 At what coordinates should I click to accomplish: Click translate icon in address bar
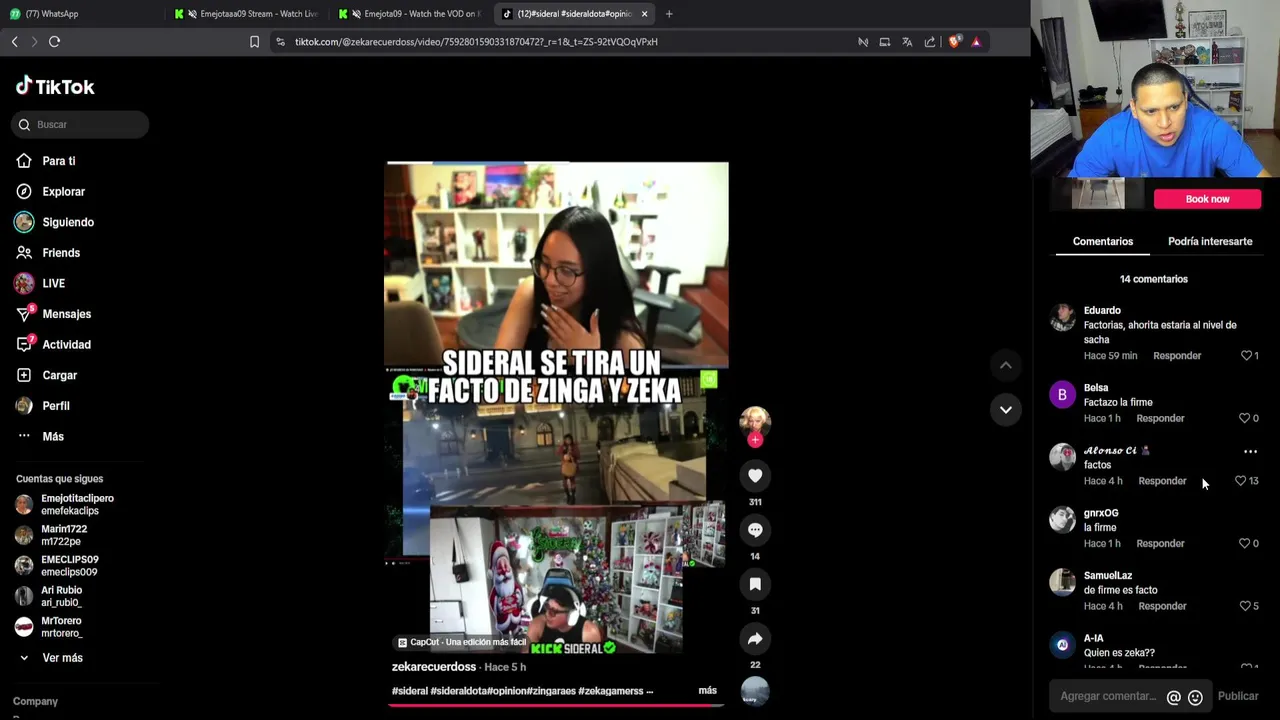click(x=907, y=42)
